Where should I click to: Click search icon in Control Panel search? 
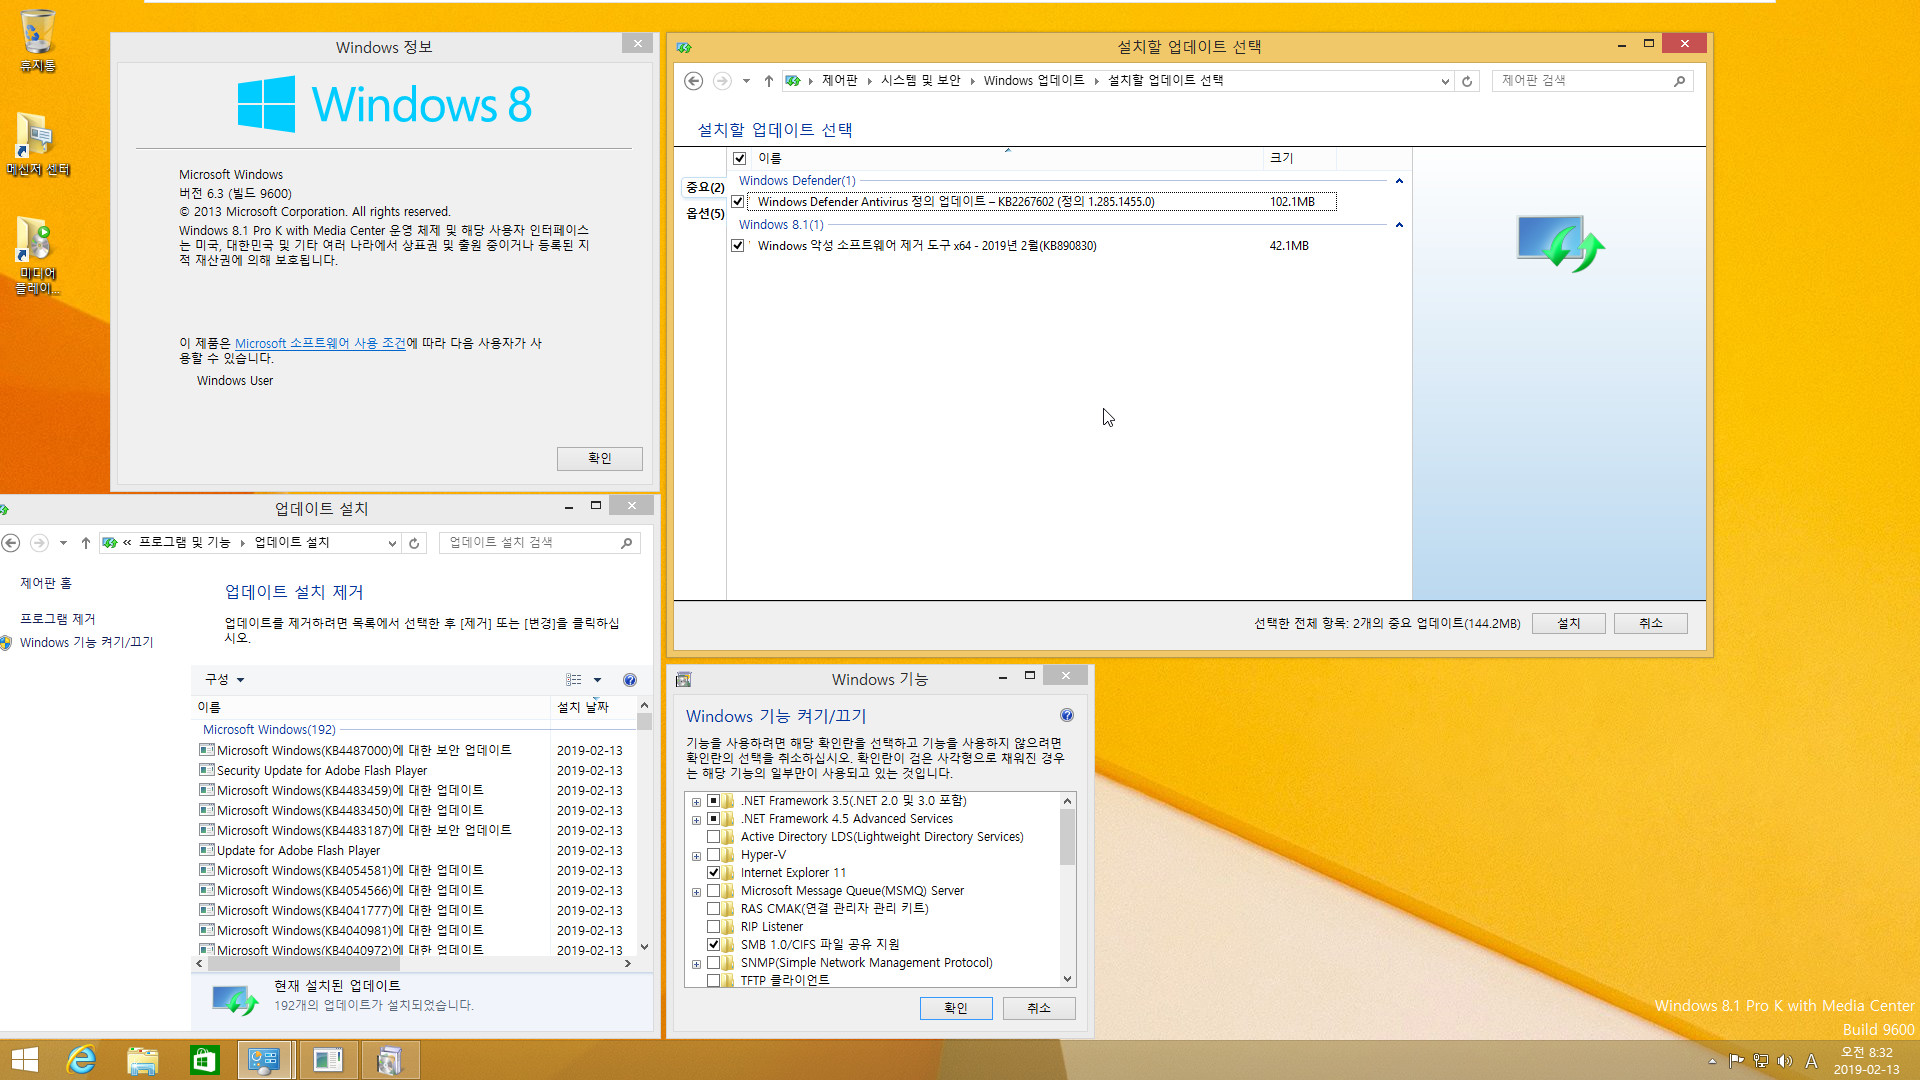1679,81
